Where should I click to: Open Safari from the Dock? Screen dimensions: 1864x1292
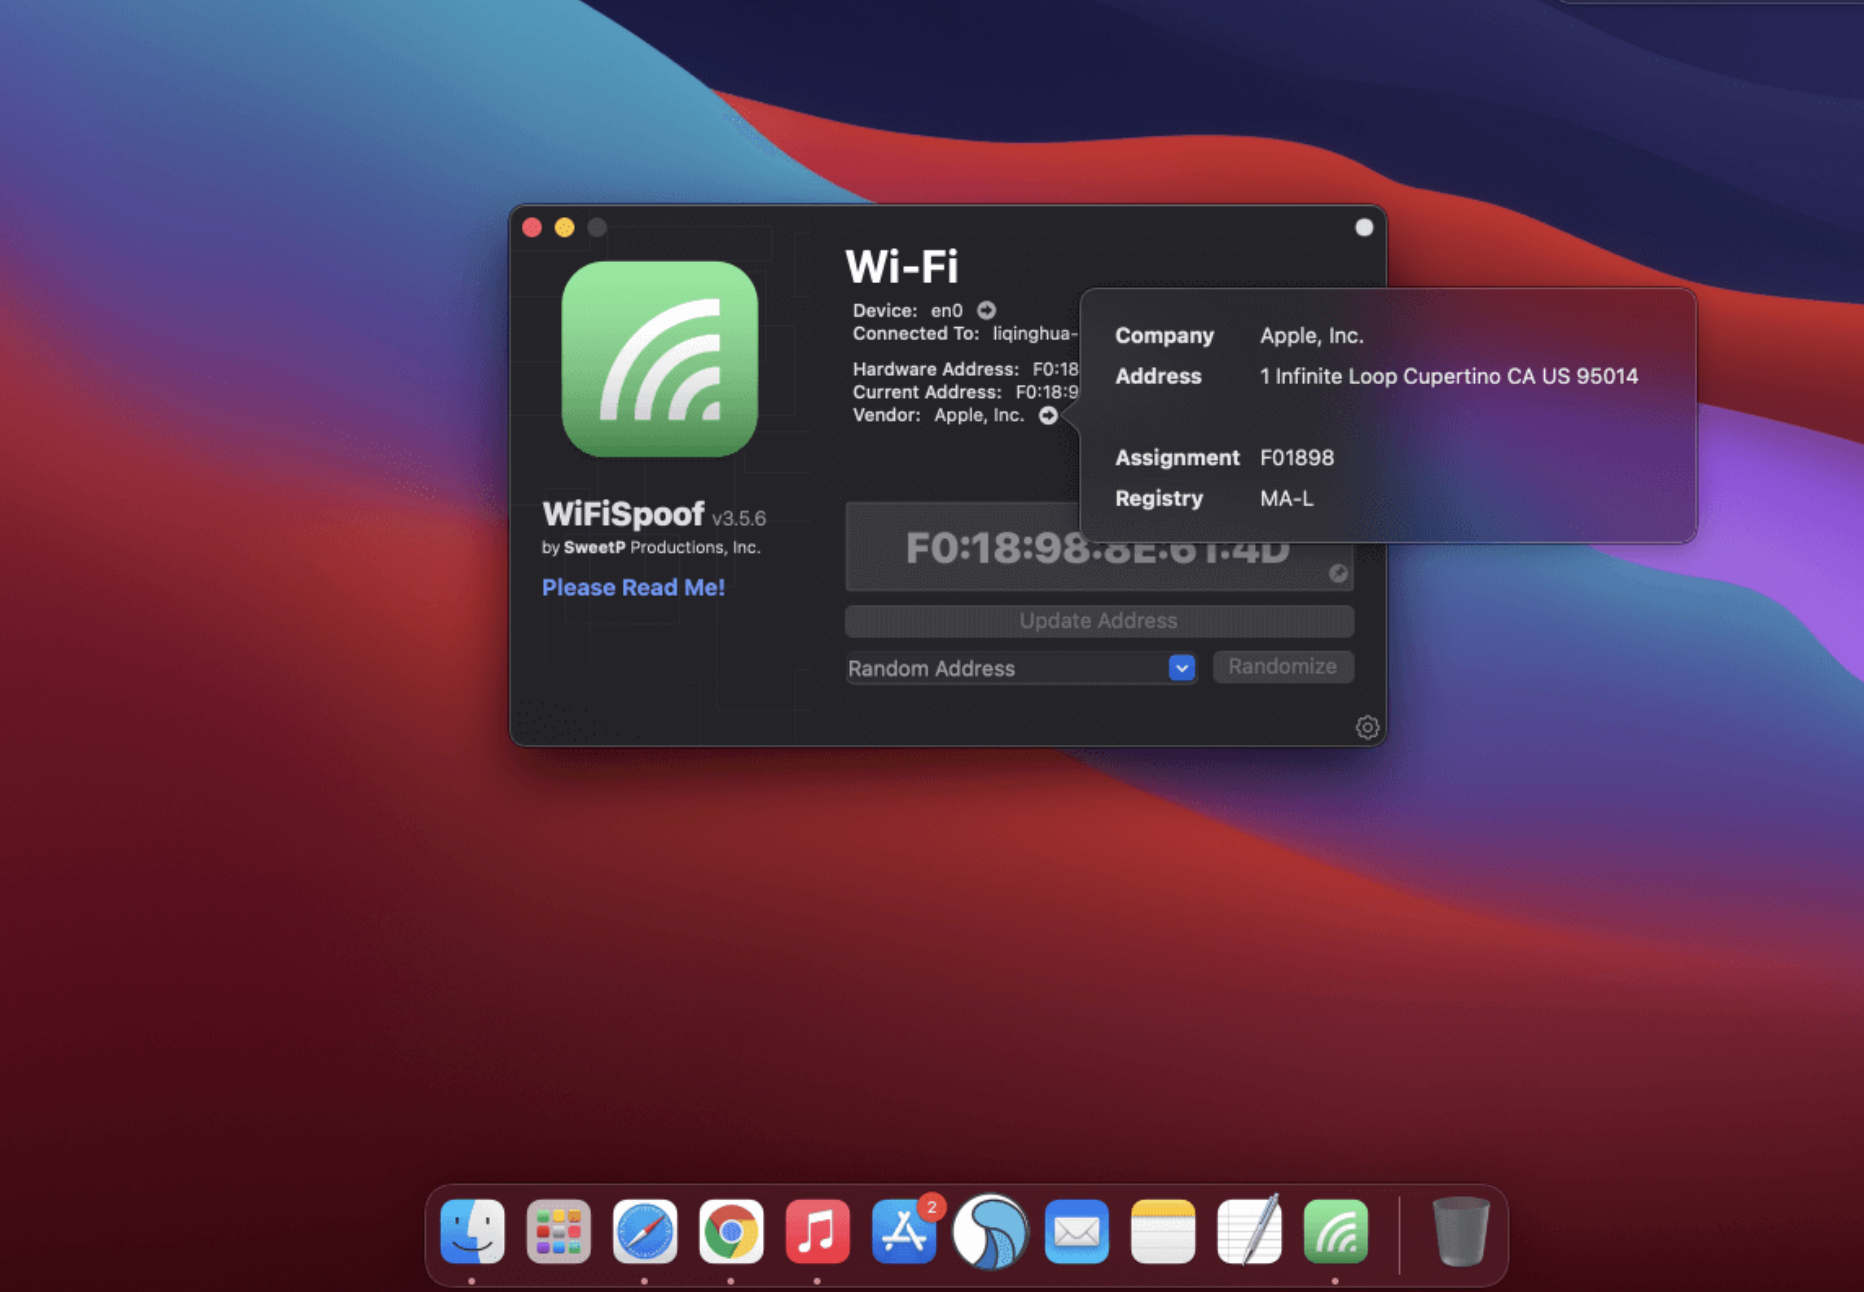tap(645, 1232)
